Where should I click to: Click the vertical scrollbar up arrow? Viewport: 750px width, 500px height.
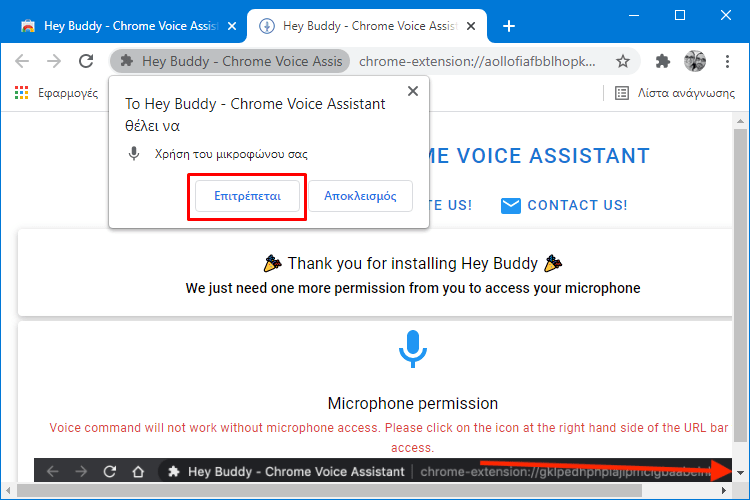740,121
